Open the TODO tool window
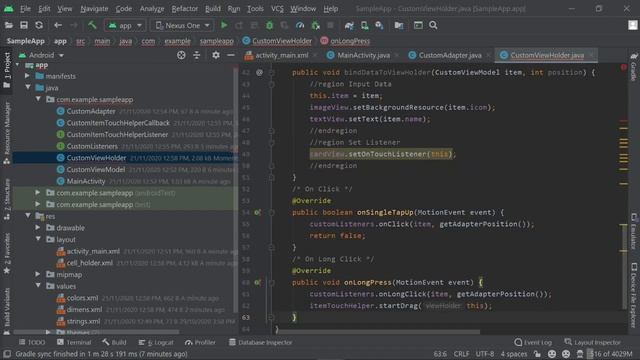The height and width of the screenshot is (360, 640). pyautogui.click(x=32, y=342)
